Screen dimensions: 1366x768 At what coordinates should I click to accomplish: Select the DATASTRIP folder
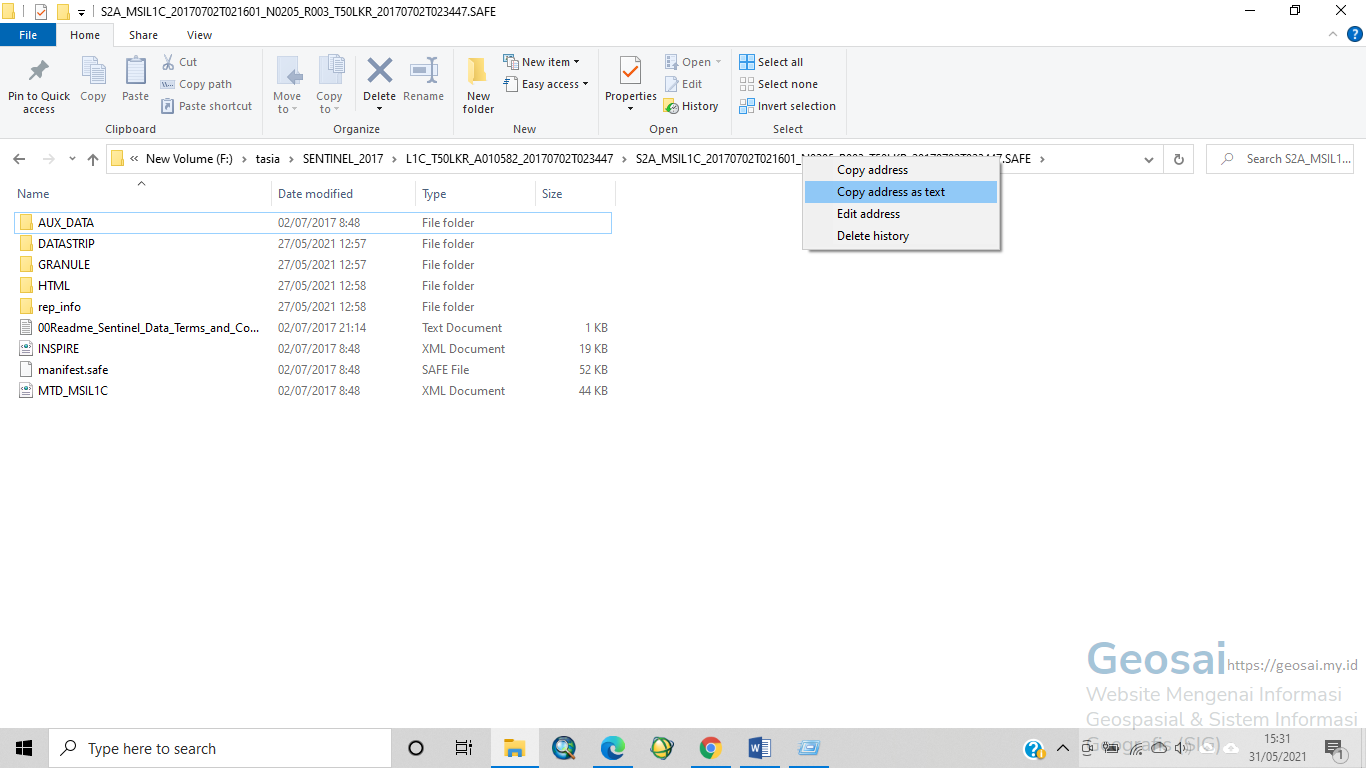[x=313, y=244]
